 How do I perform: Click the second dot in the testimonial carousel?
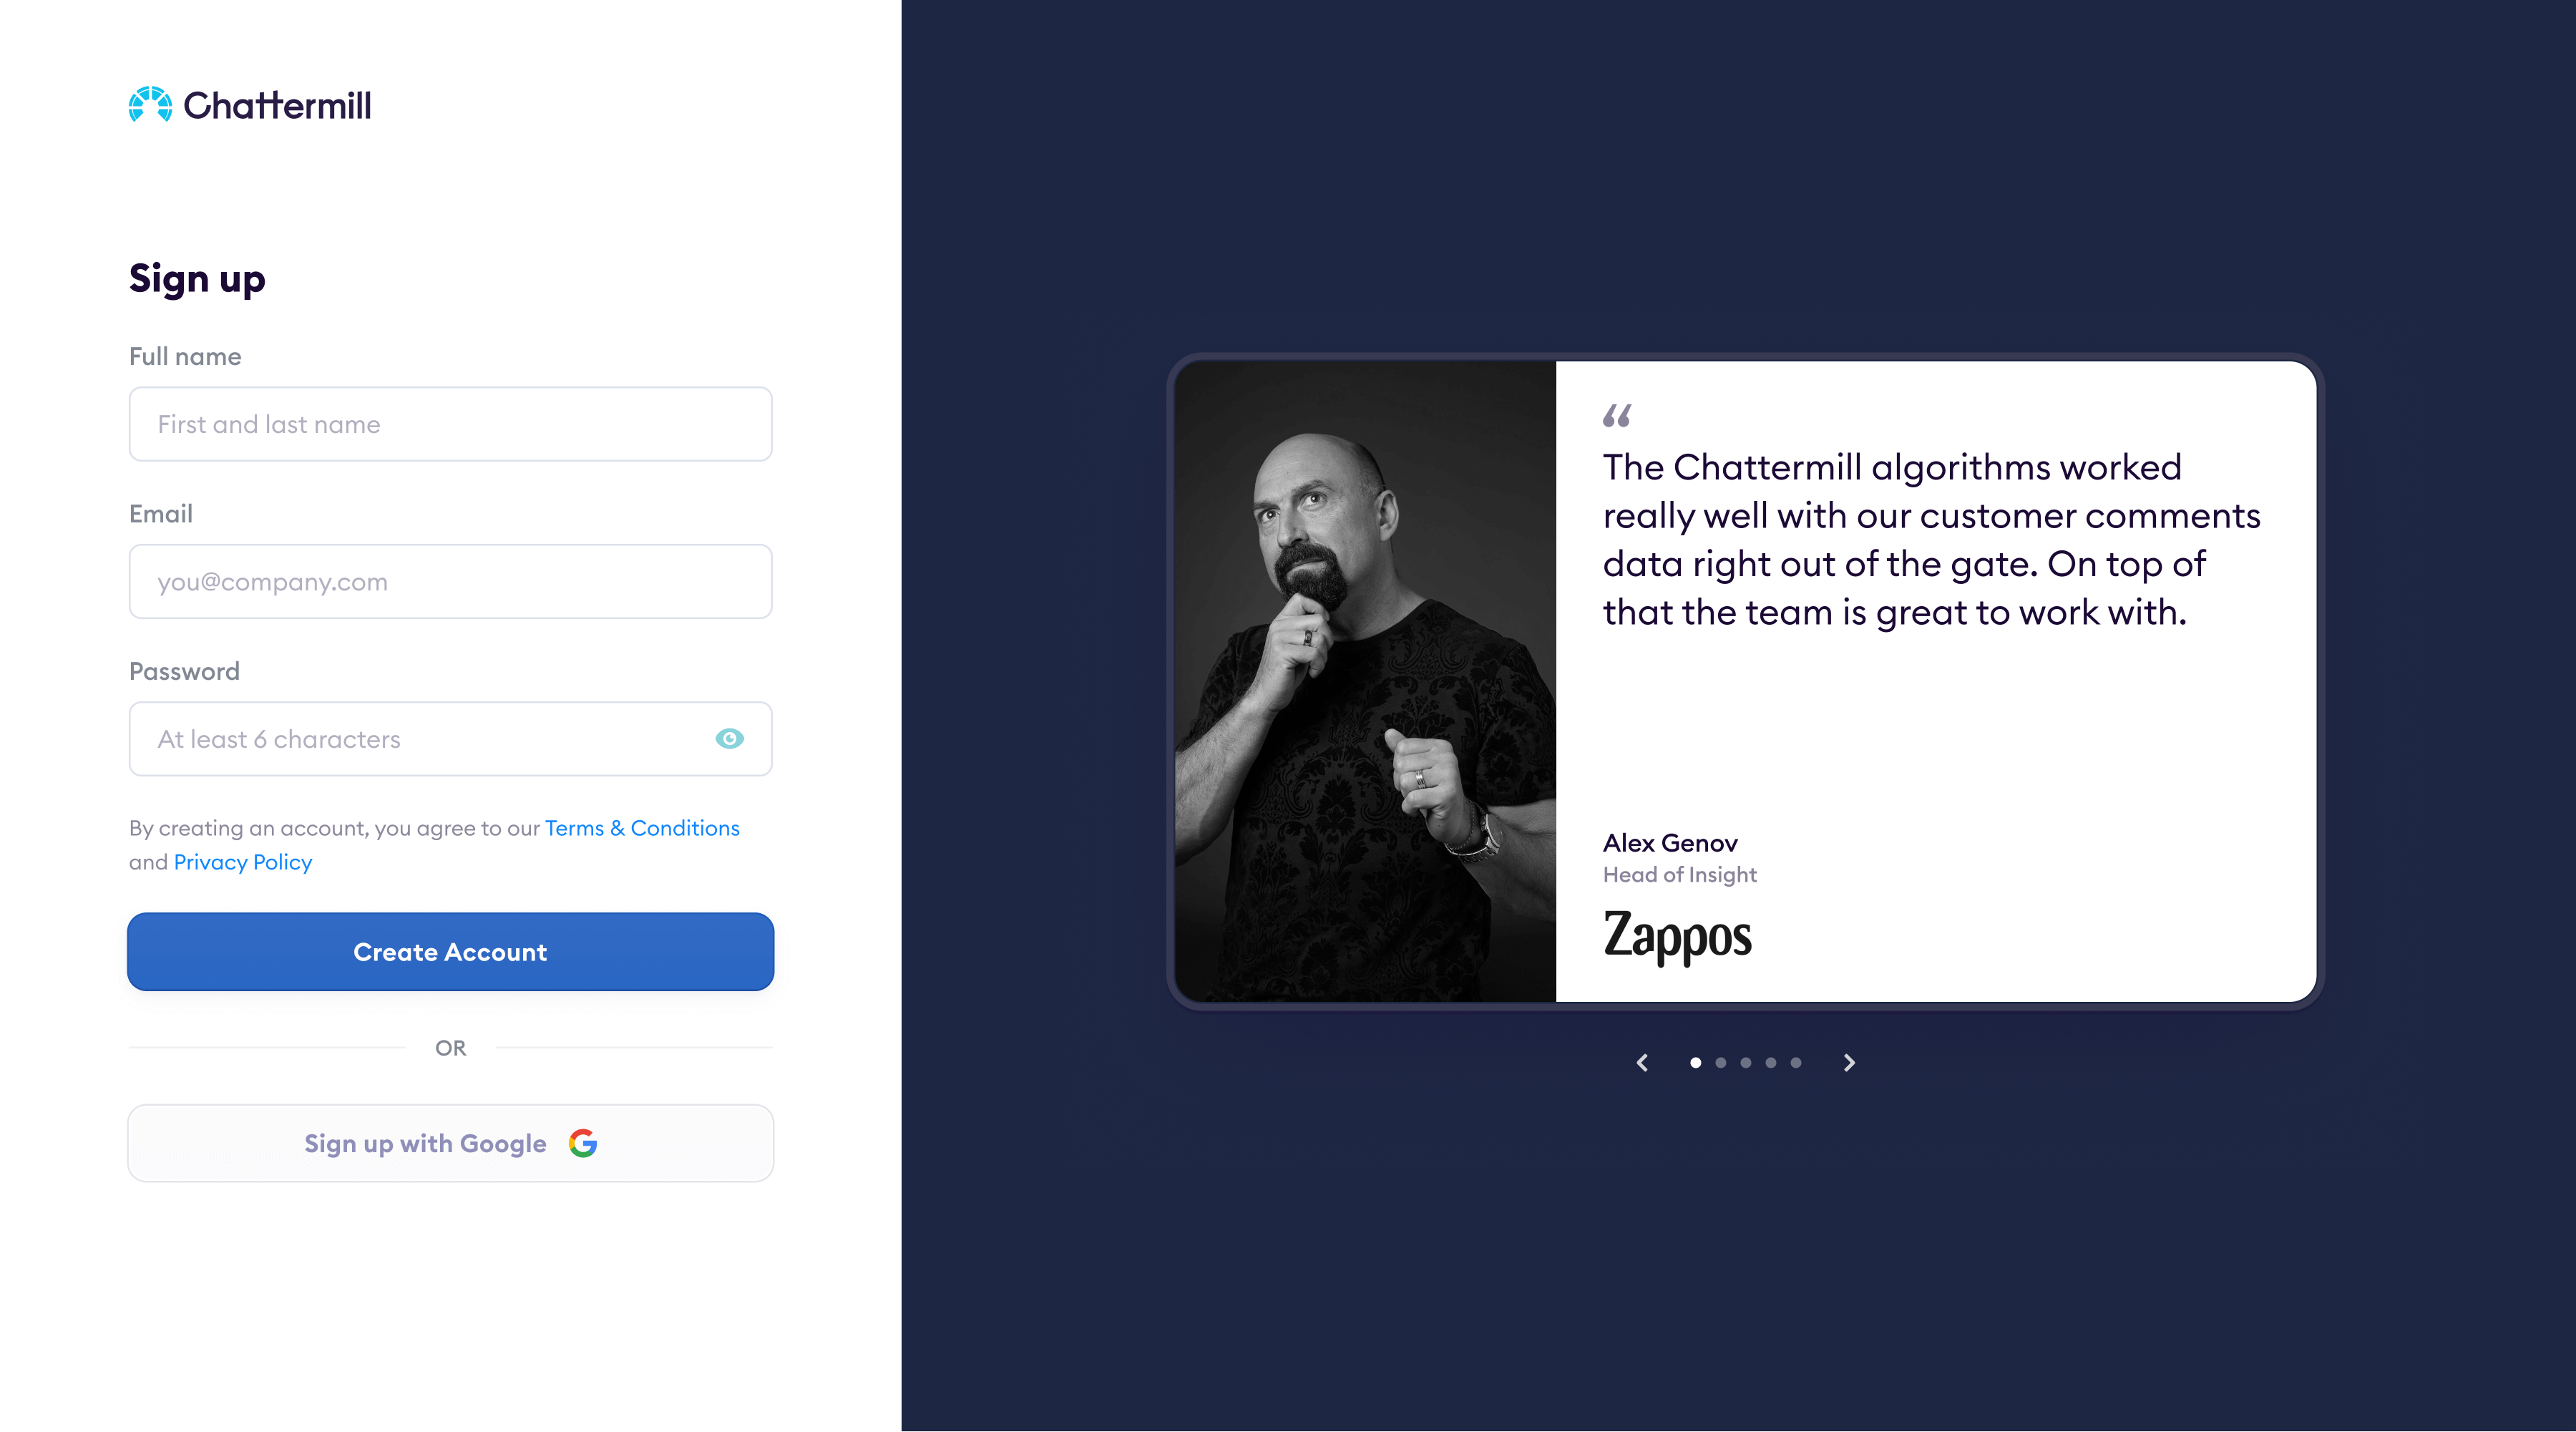click(1720, 1064)
